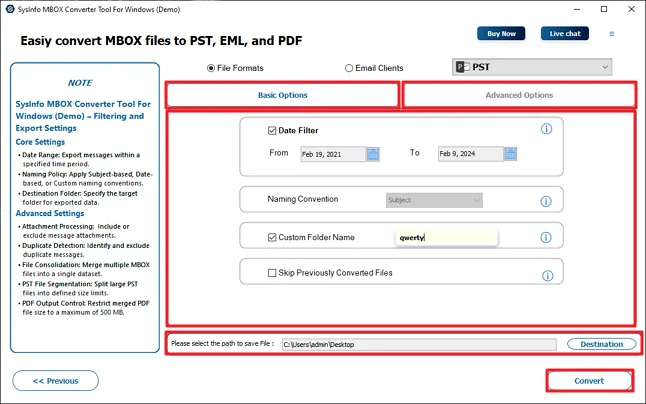The width and height of the screenshot is (646, 404).
Task: Click the 'Core Settings' heading in notes
Action: [x=40, y=142]
